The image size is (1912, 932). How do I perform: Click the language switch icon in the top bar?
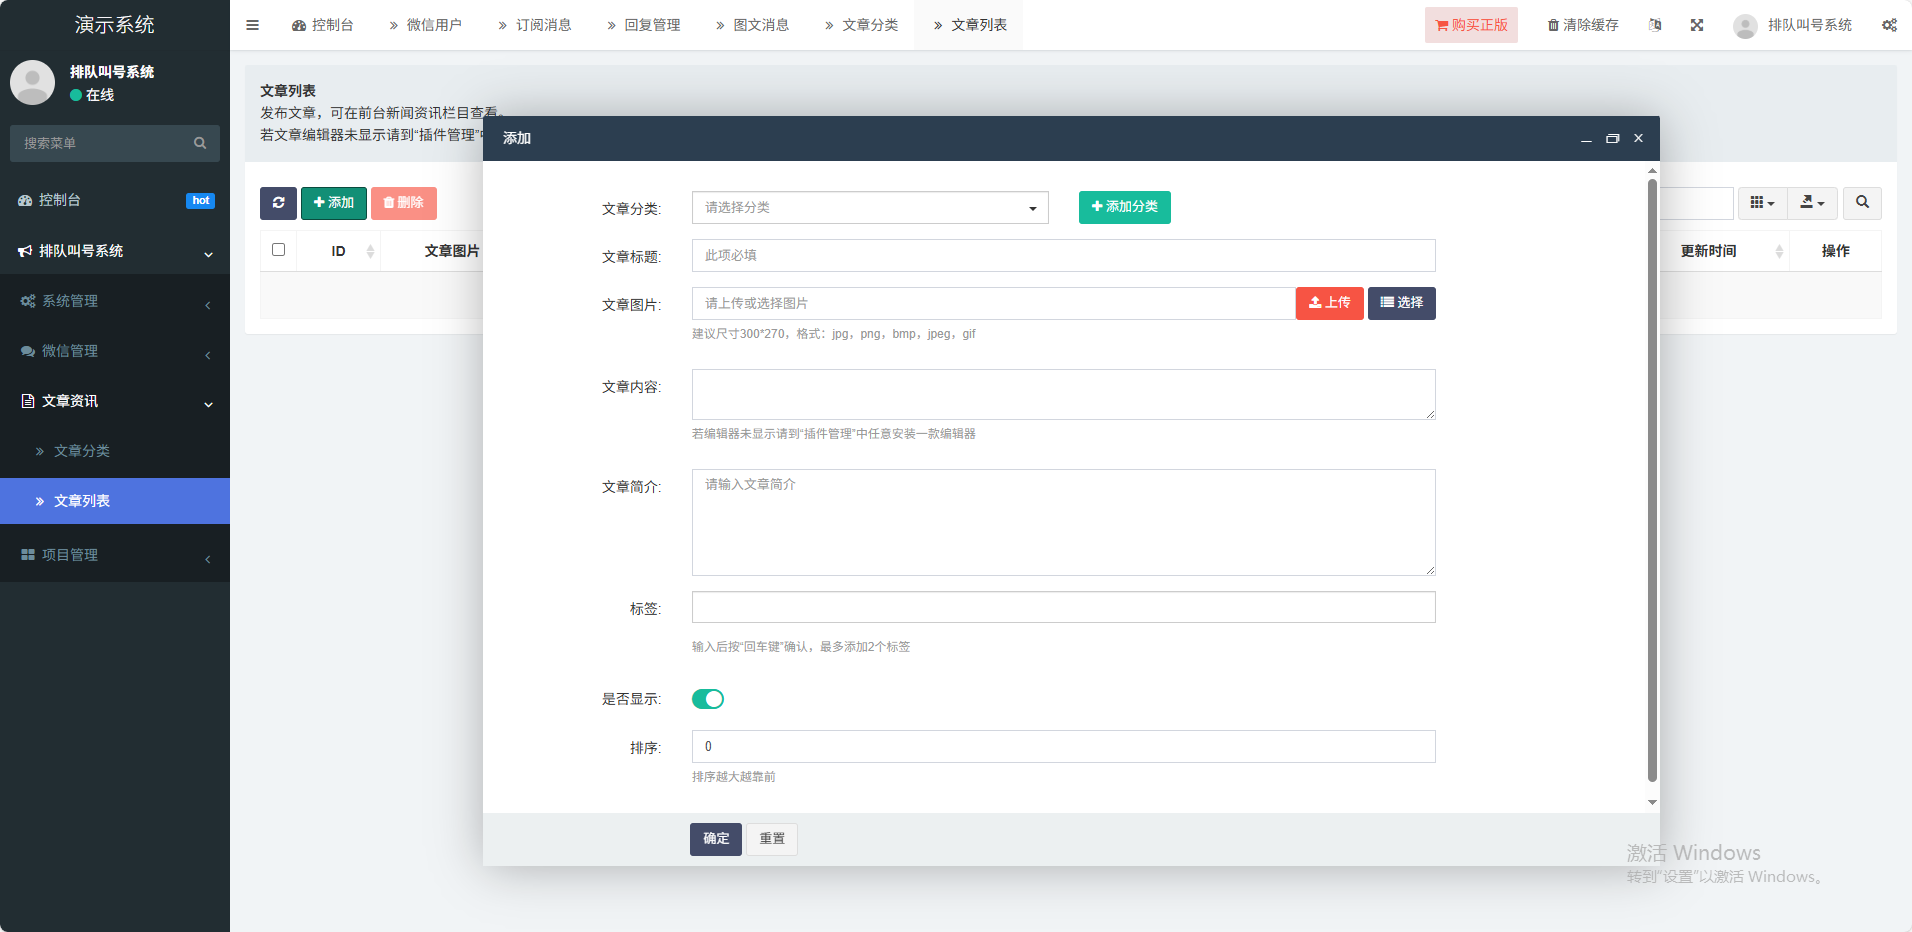pyautogui.click(x=1655, y=25)
